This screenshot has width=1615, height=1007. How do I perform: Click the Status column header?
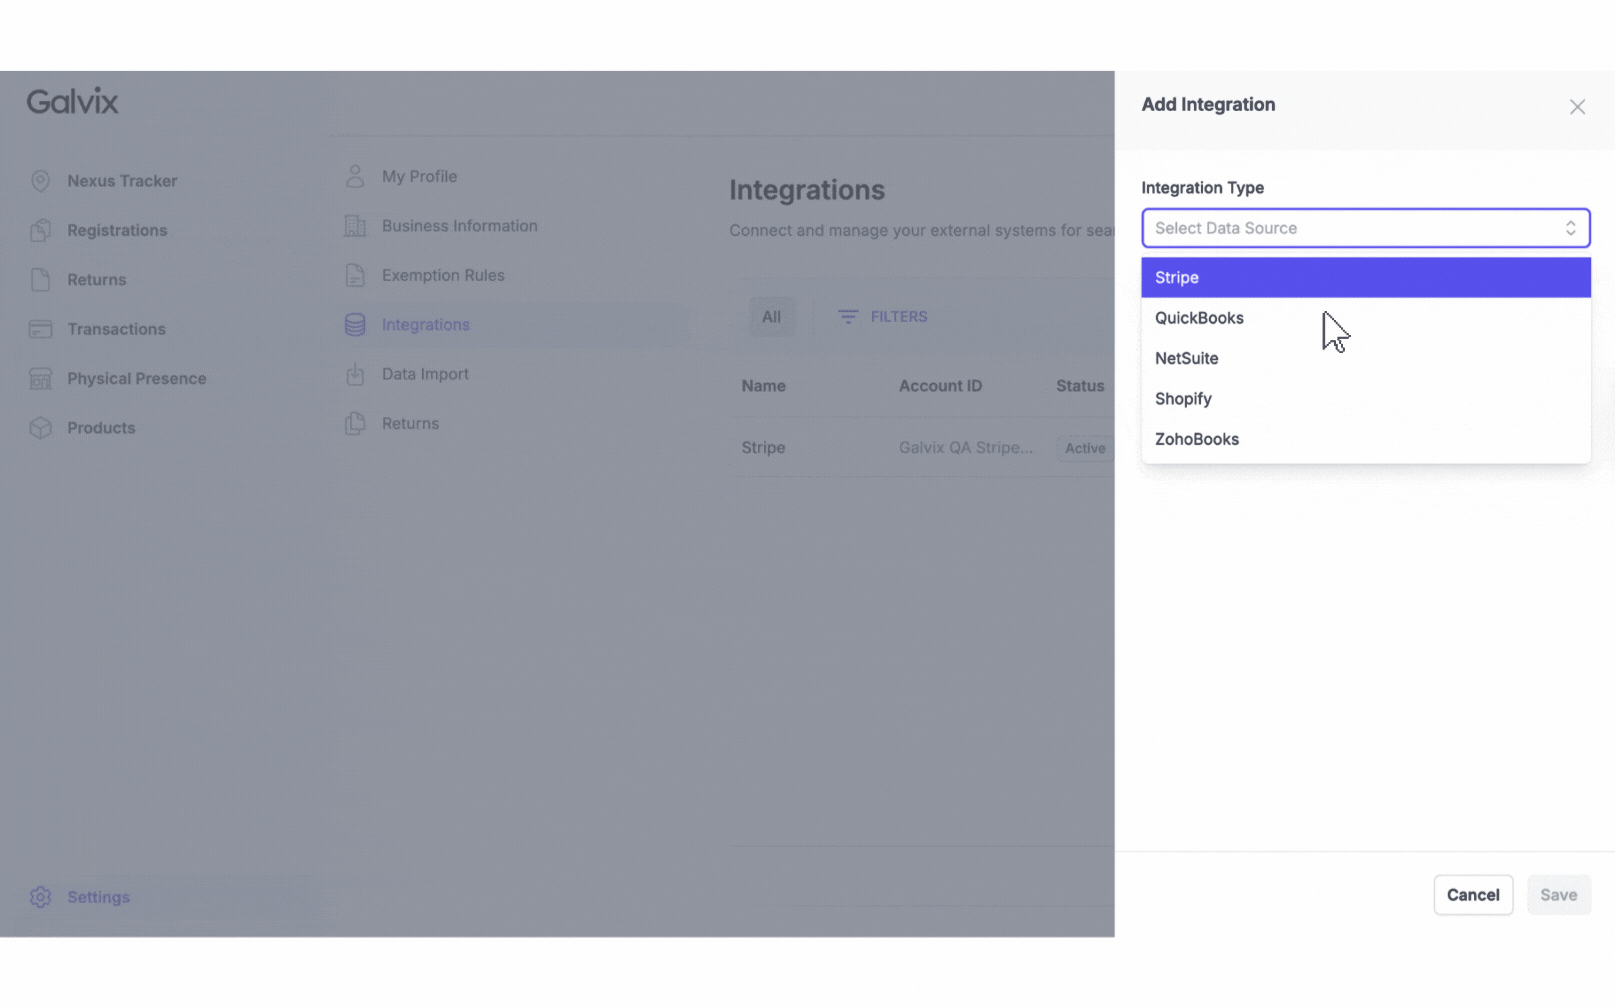click(1080, 386)
